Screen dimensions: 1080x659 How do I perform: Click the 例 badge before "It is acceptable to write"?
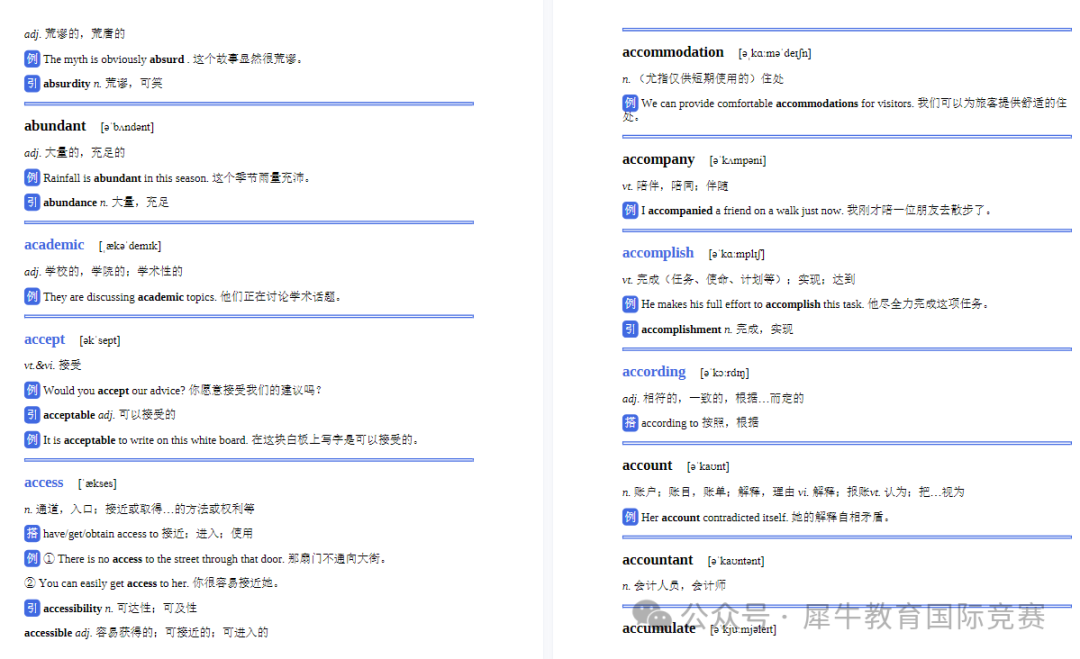[32, 439]
